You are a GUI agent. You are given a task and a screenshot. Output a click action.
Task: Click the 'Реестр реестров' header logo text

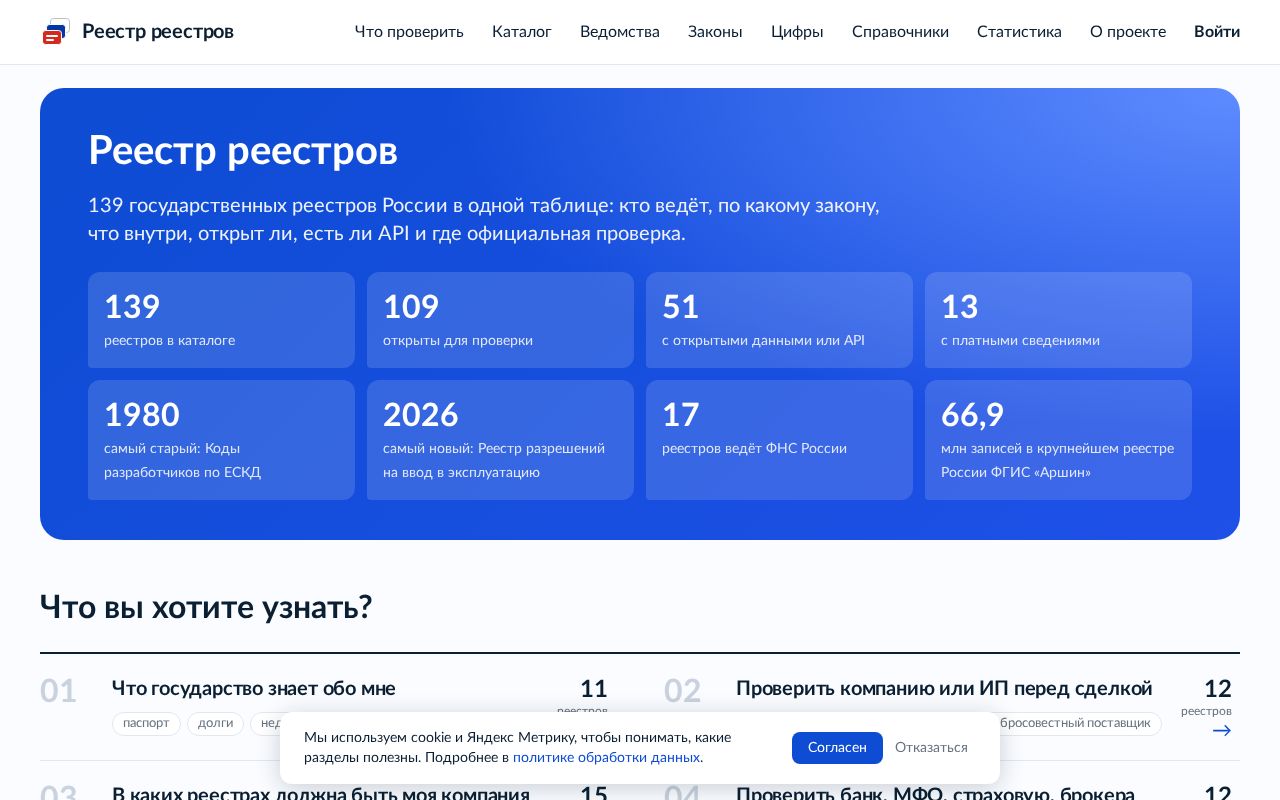pyautogui.click(x=158, y=32)
